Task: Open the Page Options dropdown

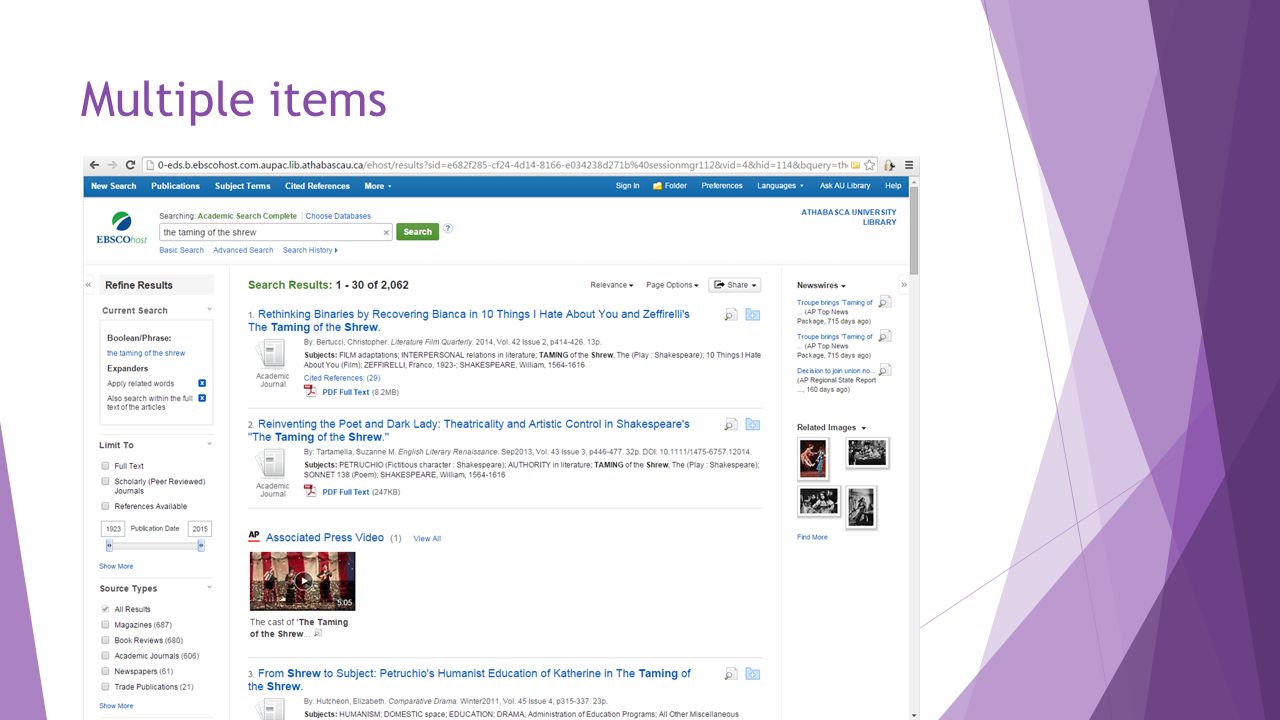Action: click(672, 285)
